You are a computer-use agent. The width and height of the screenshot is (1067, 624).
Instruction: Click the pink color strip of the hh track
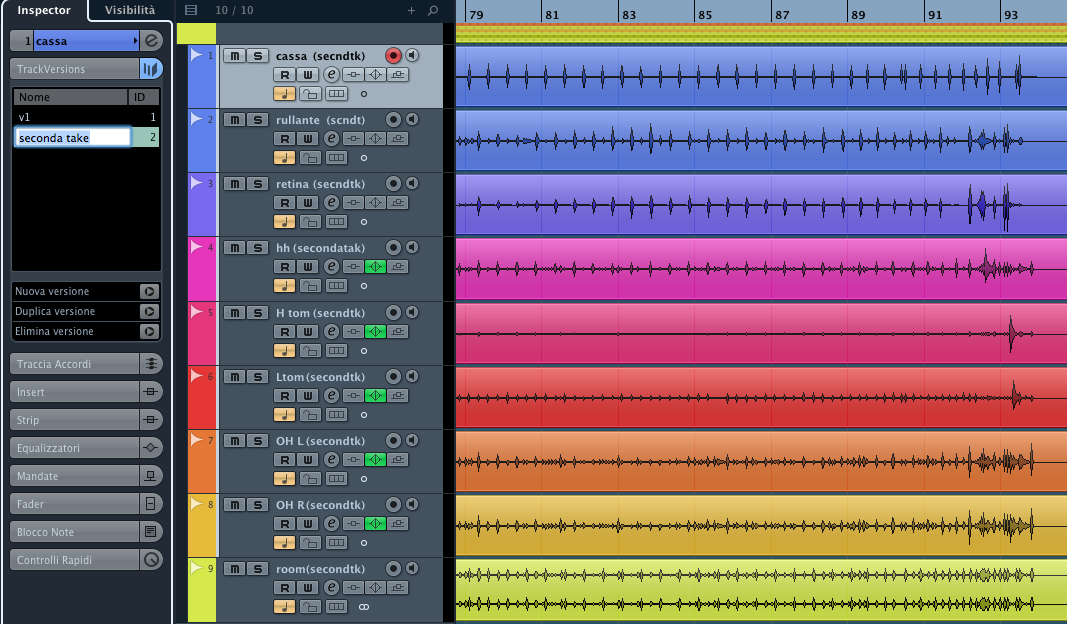pos(201,269)
